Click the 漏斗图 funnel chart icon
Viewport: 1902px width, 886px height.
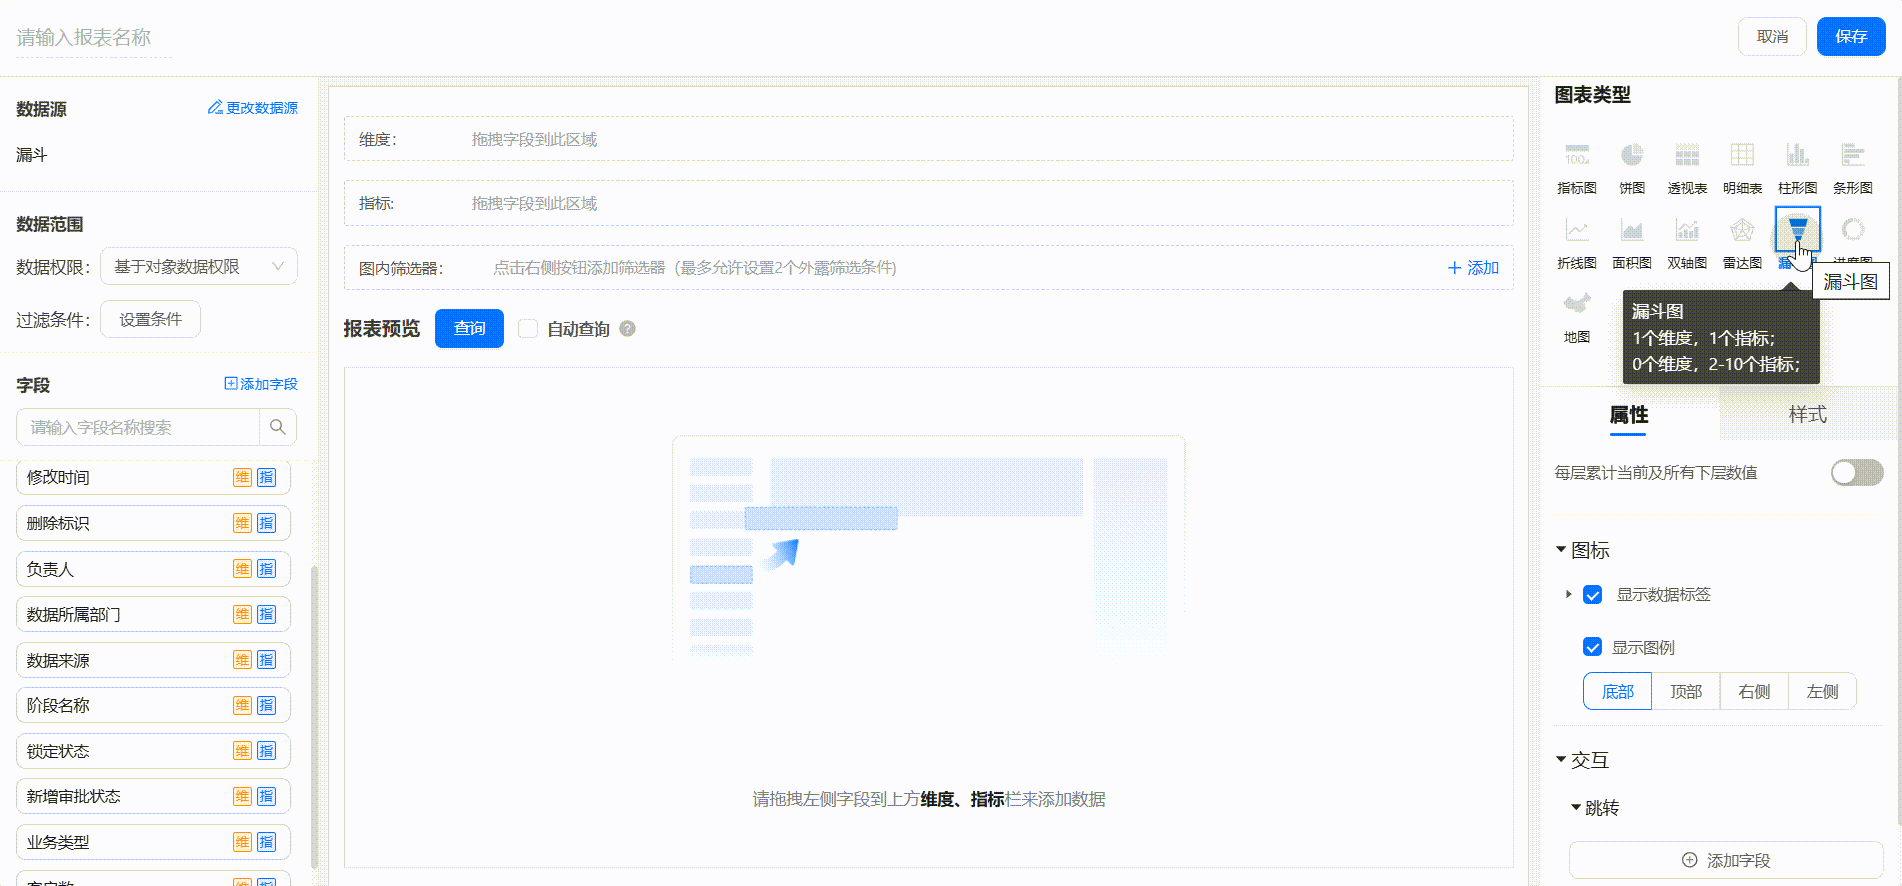1797,230
